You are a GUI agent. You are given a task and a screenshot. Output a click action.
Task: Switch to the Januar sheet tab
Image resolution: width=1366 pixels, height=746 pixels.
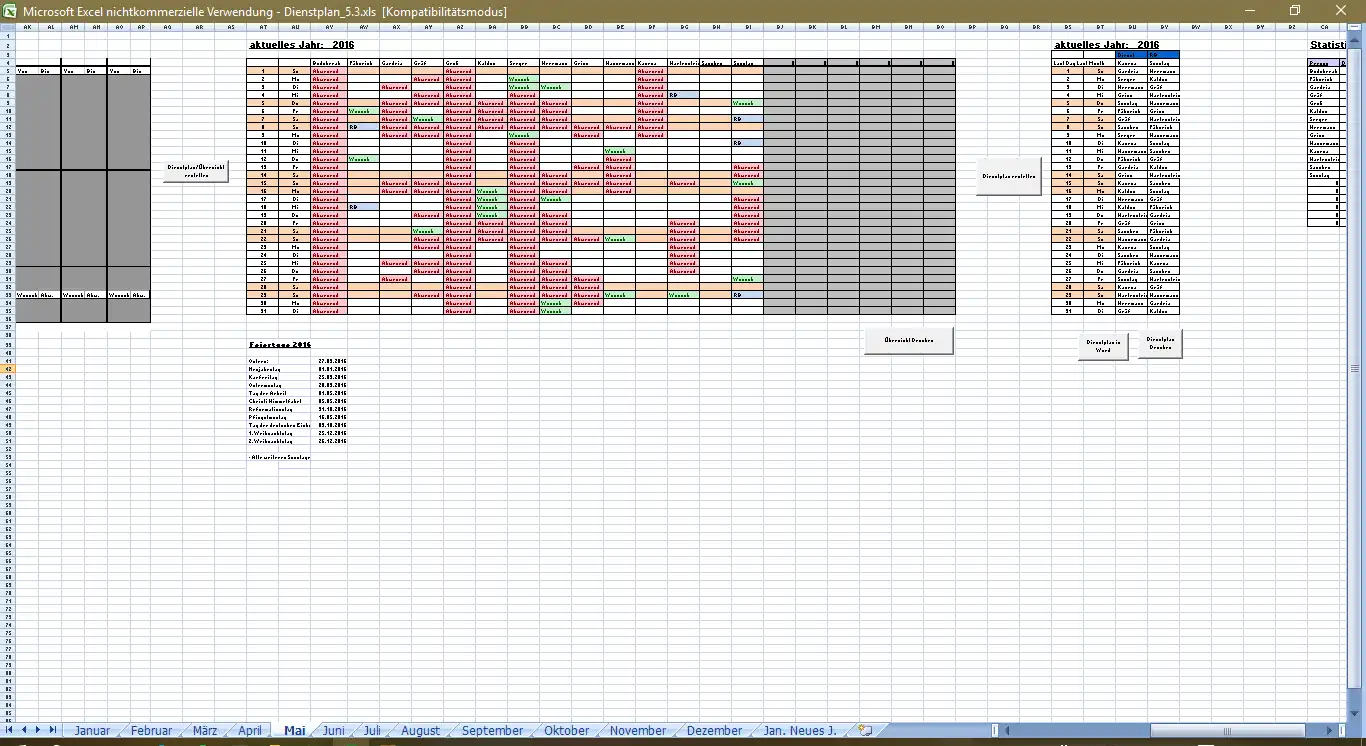pyautogui.click(x=92, y=731)
